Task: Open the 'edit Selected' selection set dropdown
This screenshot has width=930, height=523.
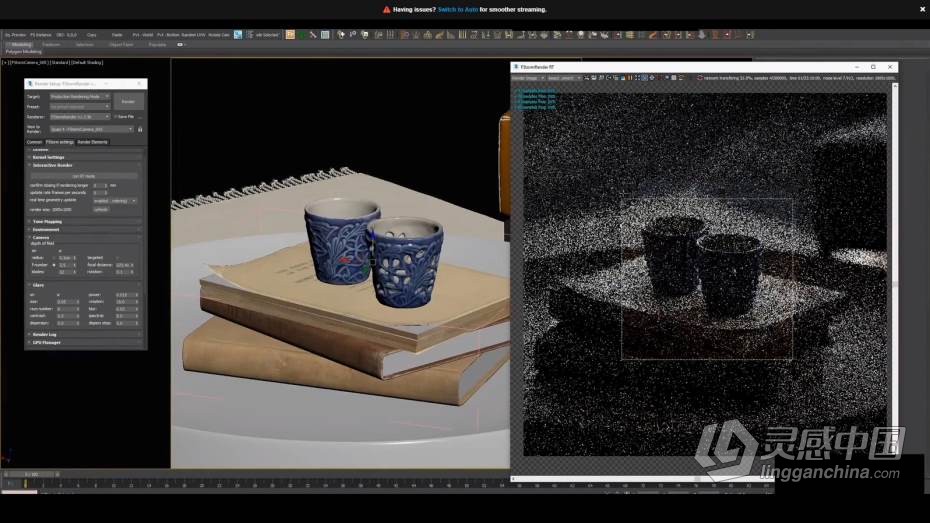Action: [267, 35]
